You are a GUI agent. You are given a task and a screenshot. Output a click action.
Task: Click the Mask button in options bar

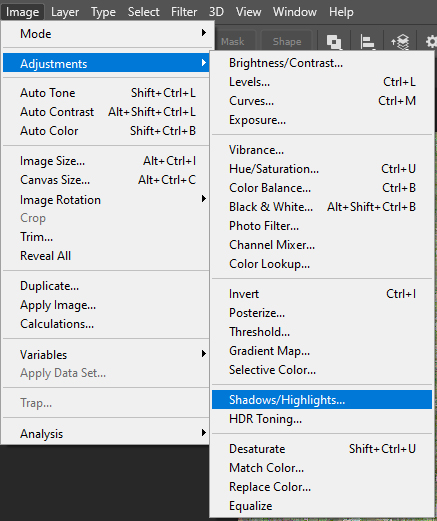(x=233, y=42)
